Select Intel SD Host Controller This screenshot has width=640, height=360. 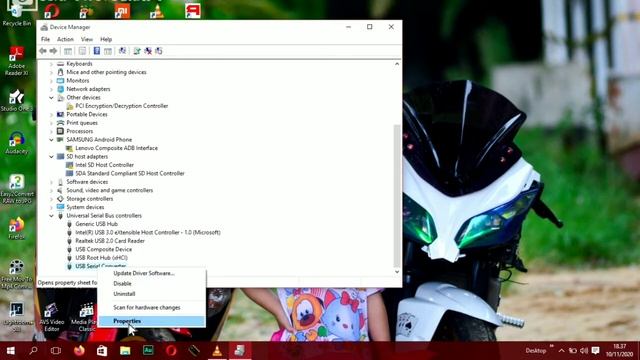tap(104, 165)
